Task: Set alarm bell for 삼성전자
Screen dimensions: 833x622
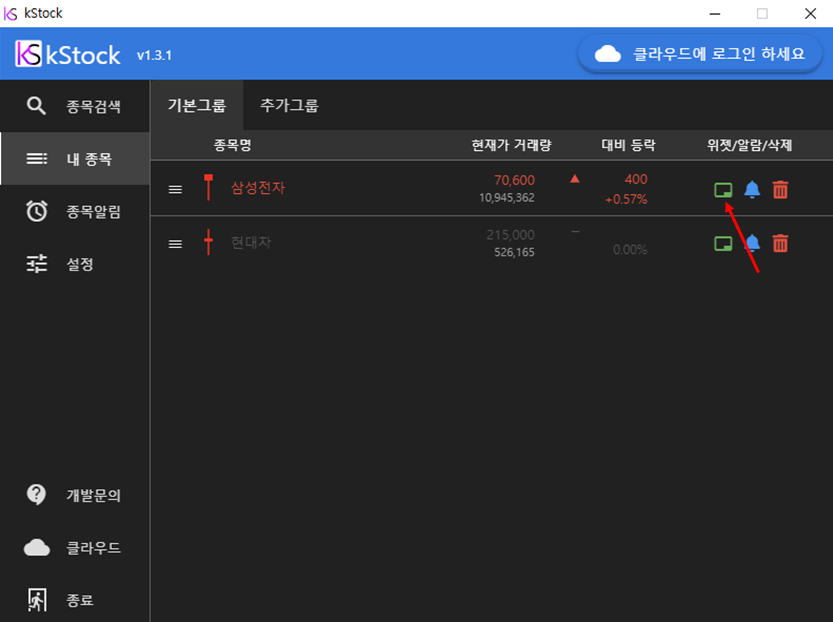Action: 752,190
